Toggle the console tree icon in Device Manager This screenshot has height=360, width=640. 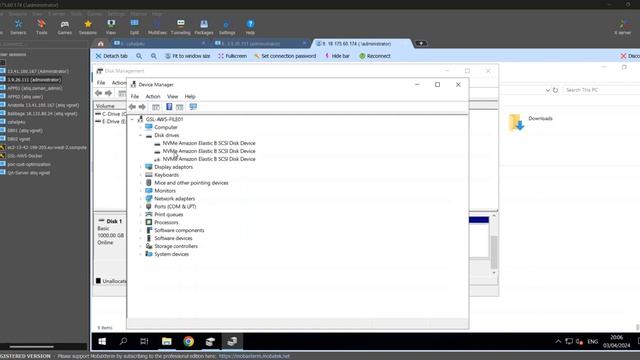click(x=156, y=107)
